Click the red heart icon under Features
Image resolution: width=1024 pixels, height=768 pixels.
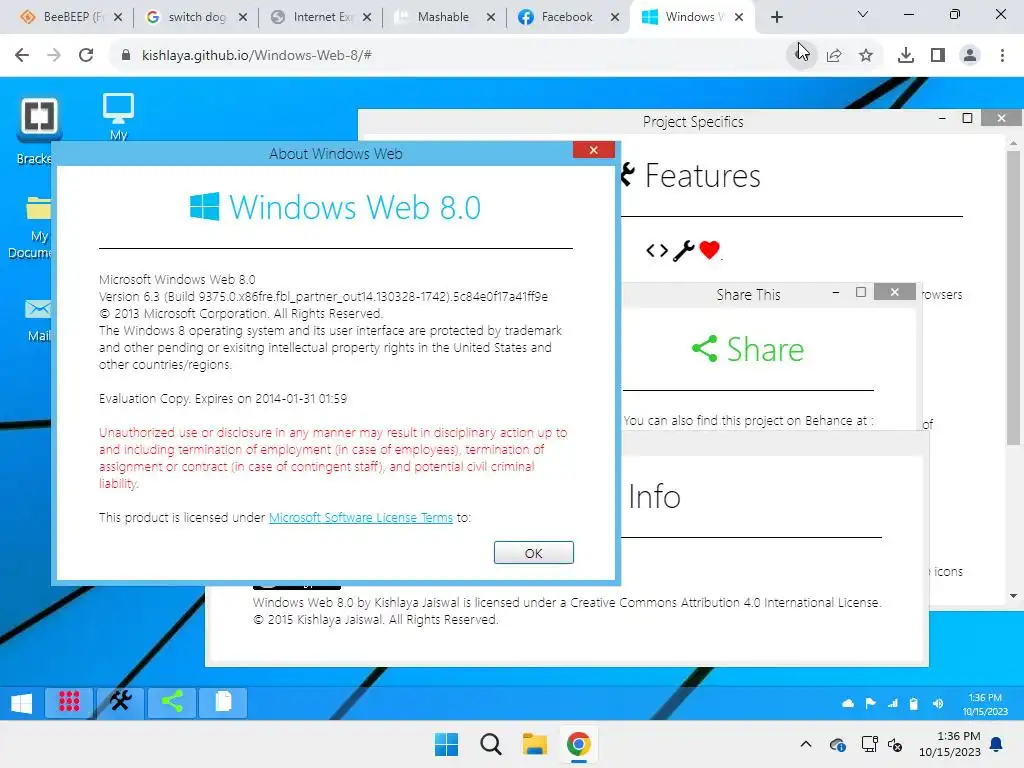click(709, 249)
